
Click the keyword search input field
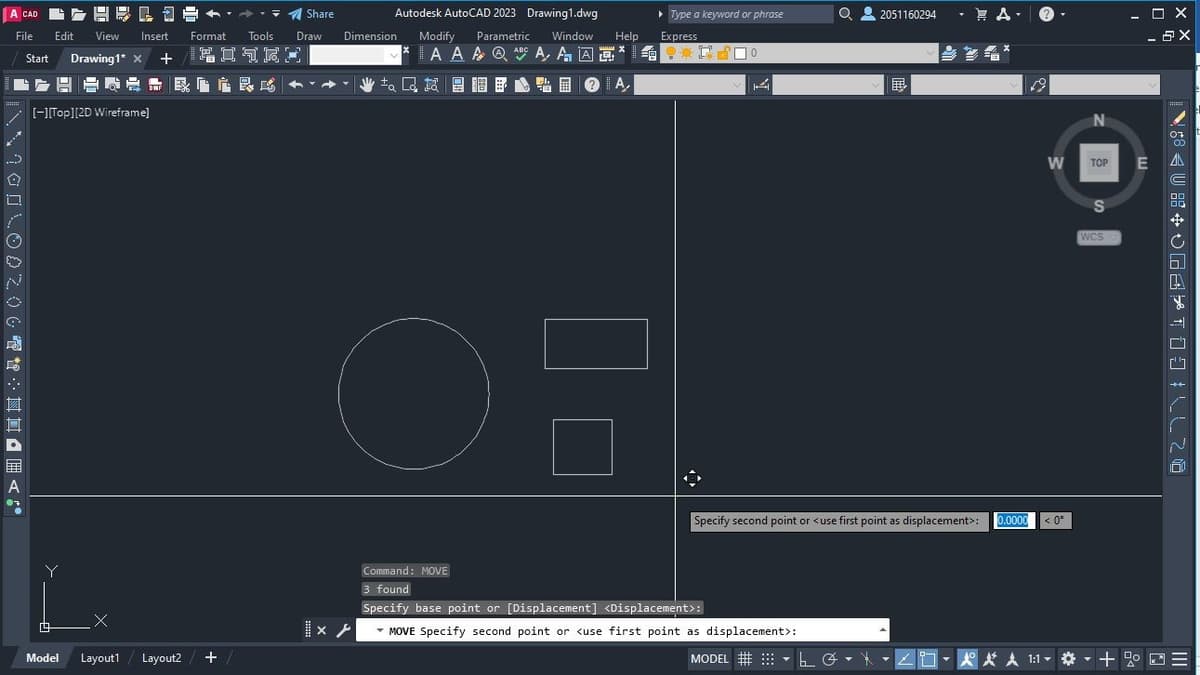(750, 14)
